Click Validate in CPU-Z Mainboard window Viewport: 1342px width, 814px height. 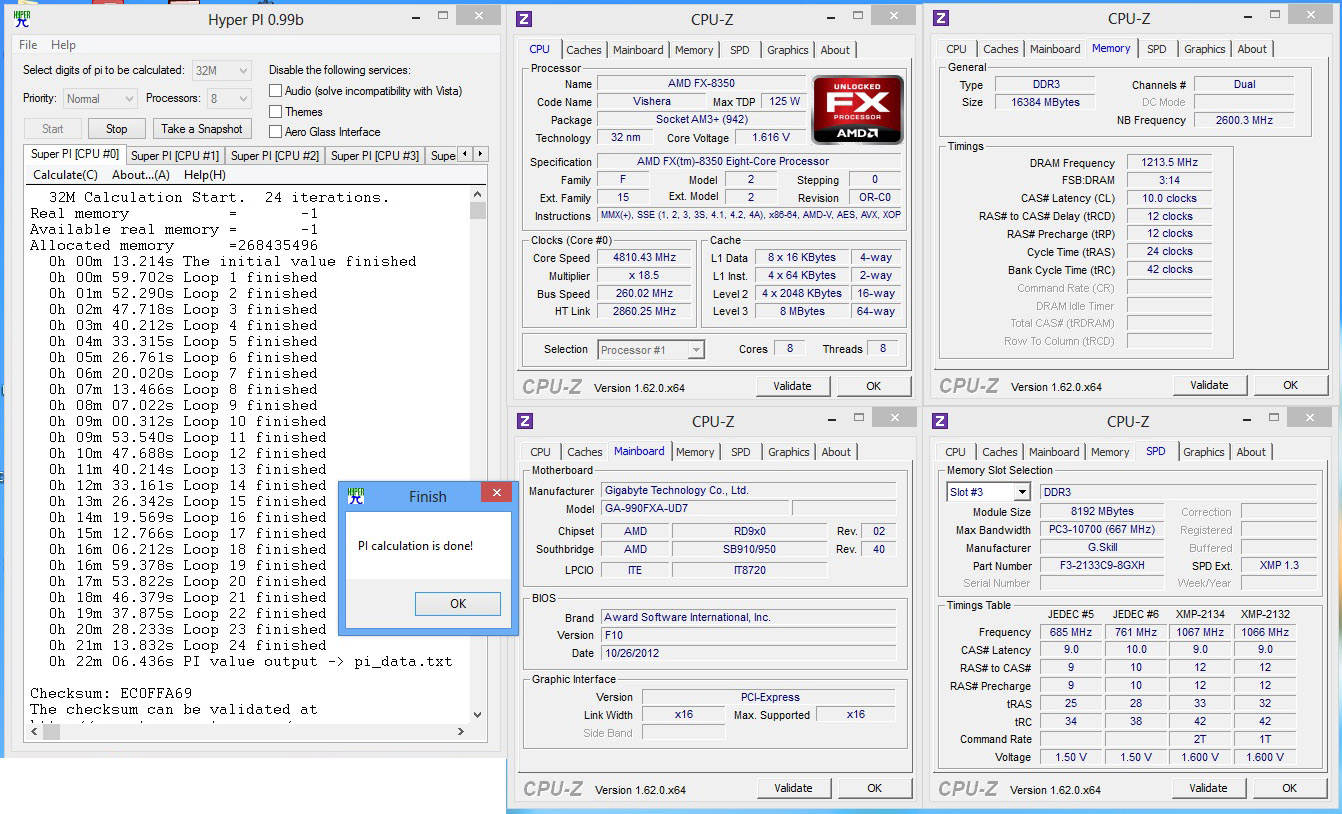coord(793,788)
